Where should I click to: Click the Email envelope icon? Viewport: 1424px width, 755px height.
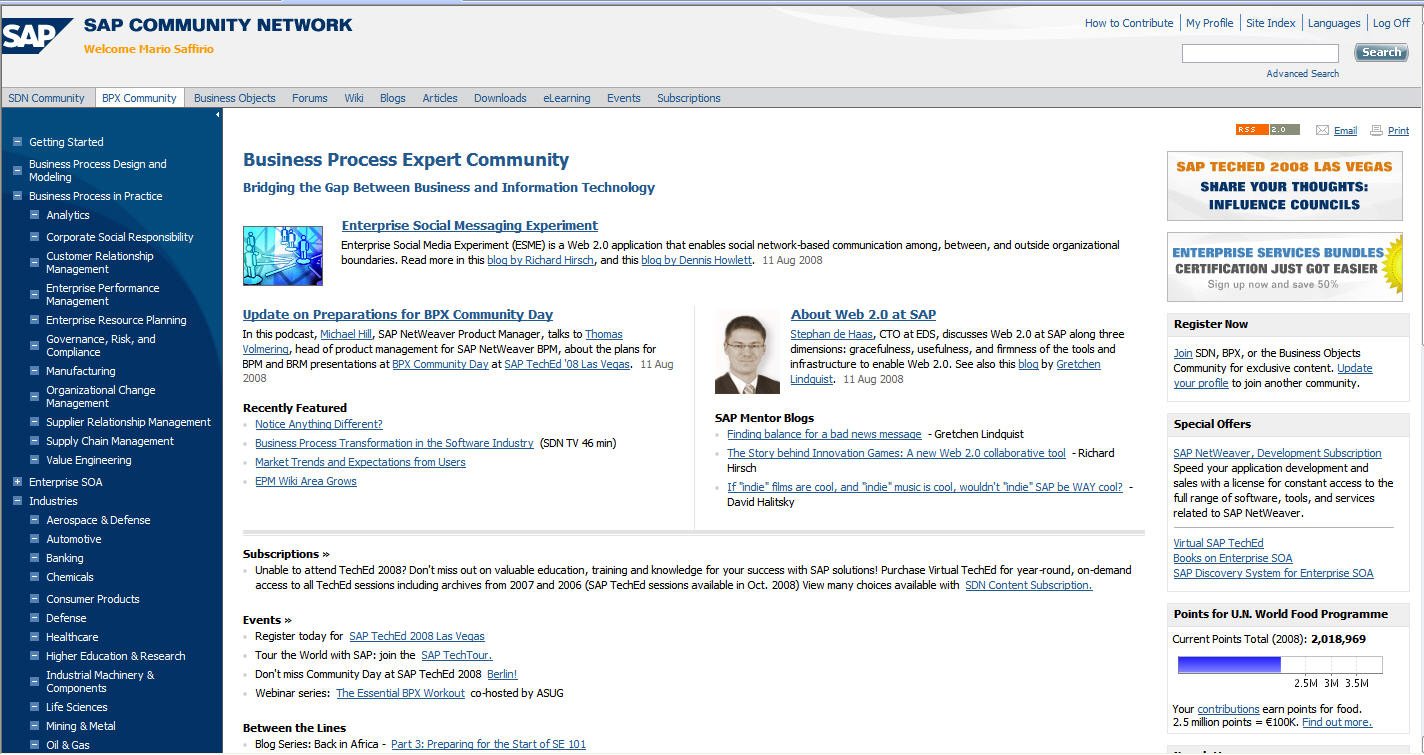click(x=1322, y=131)
